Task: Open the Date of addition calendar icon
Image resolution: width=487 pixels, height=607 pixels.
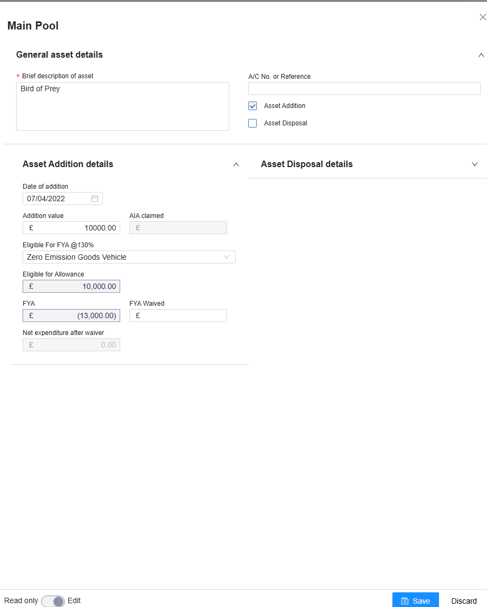Action: coord(94,199)
